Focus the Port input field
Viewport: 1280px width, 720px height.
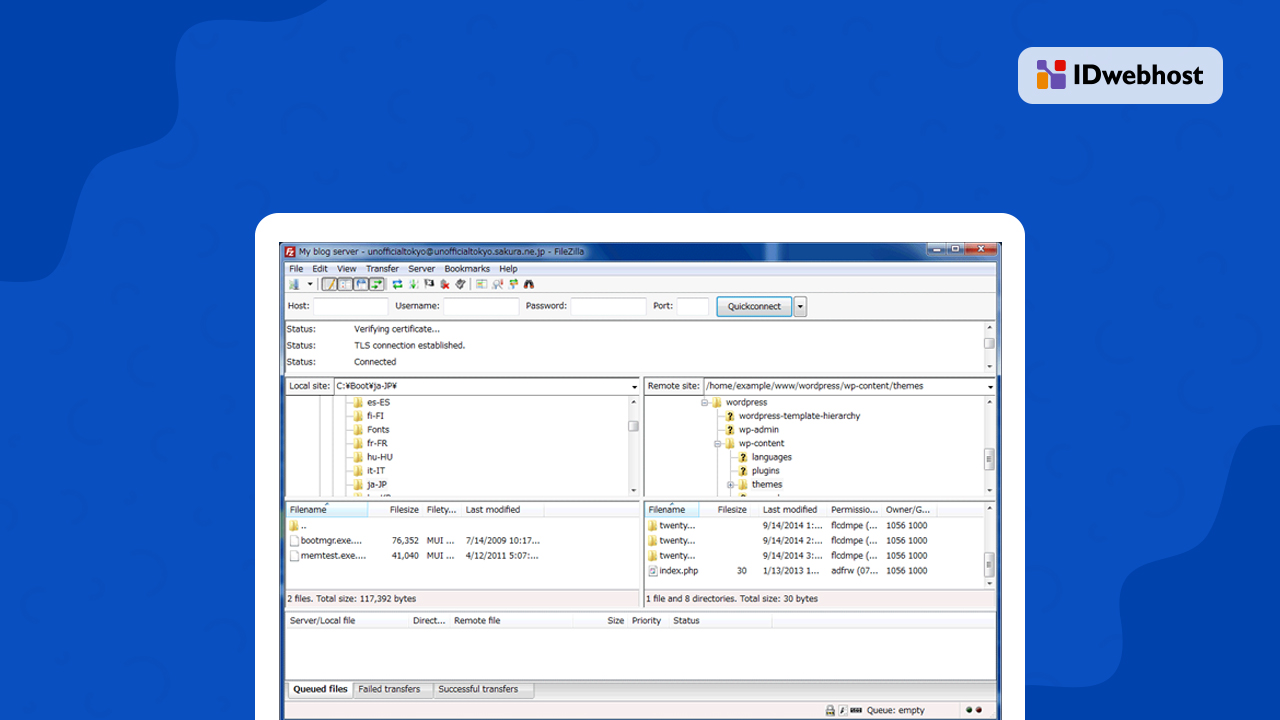tap(693, 307)
